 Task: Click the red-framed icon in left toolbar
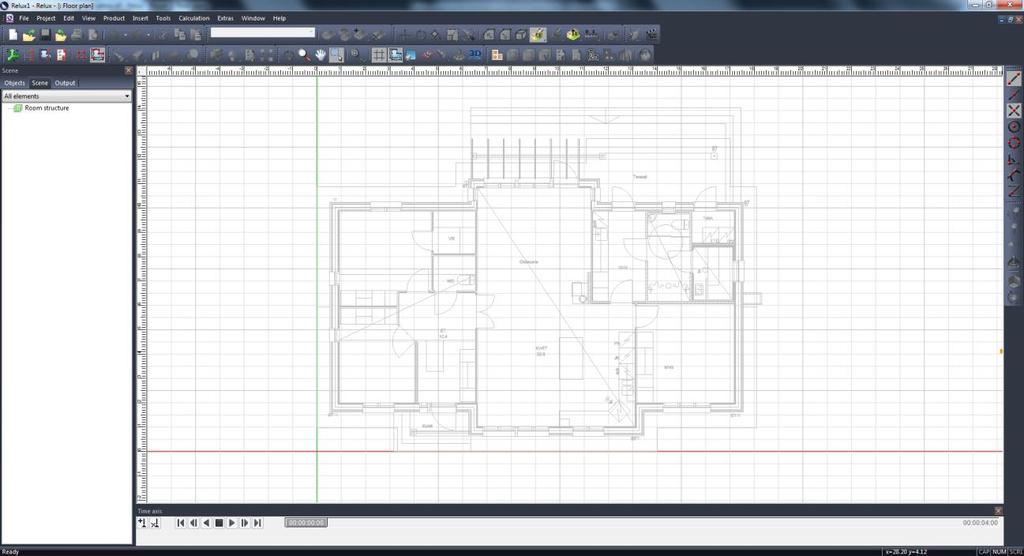click(x=97, y=55)
